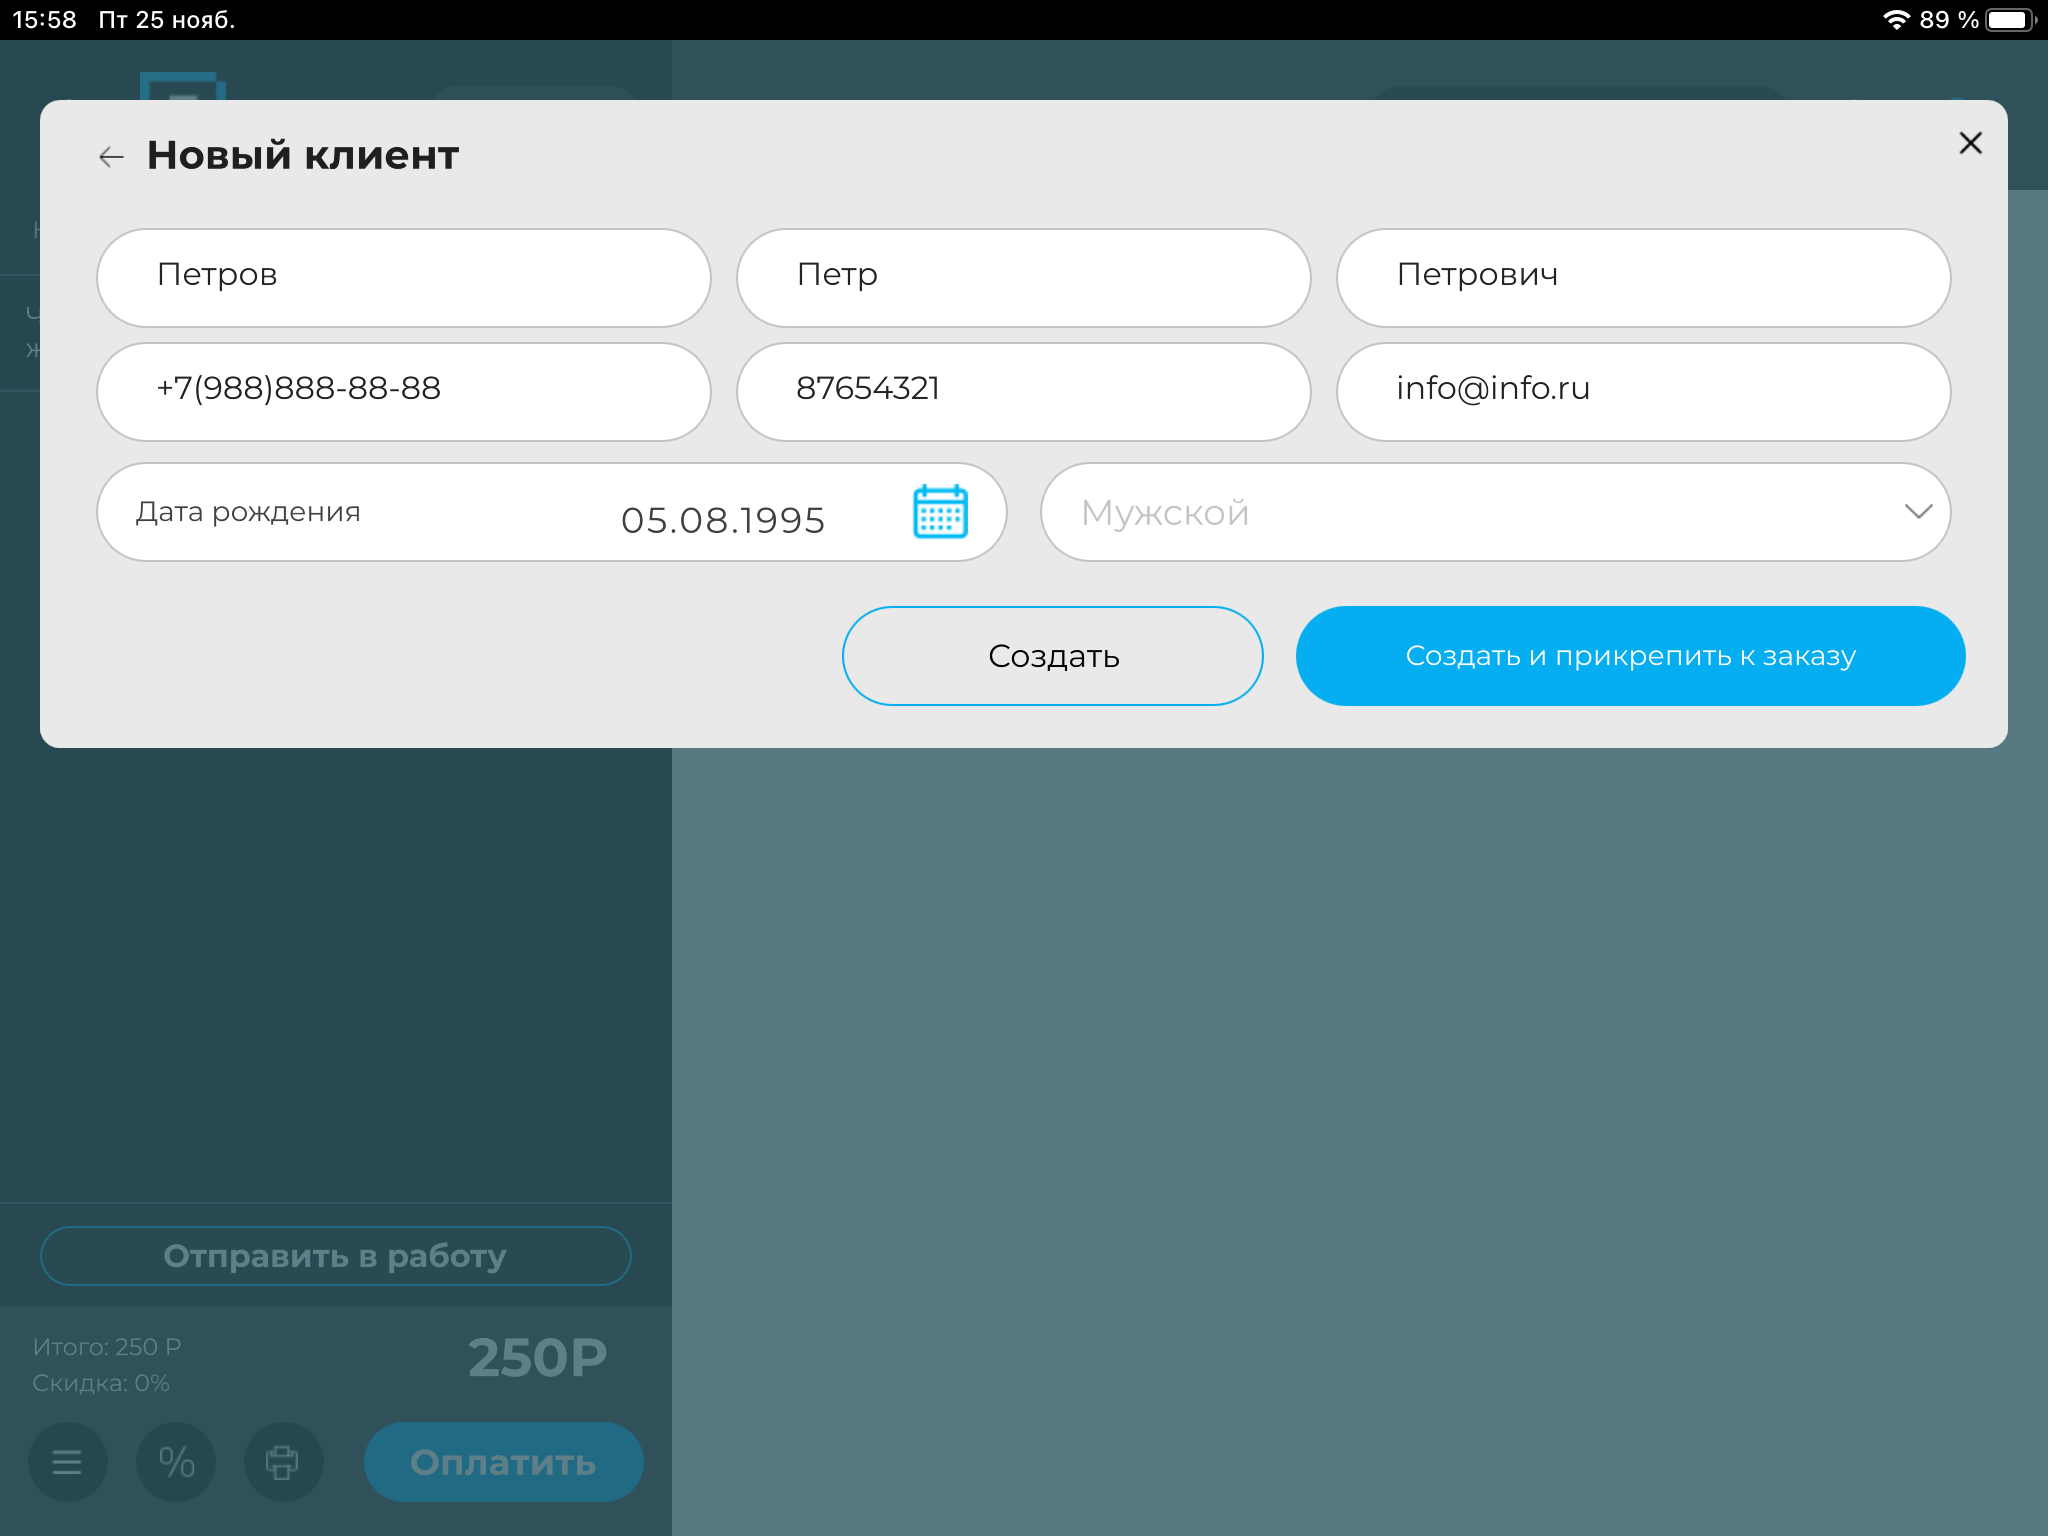Open the Мужской gender dropdown
2048x1536 pixels.
1400,511
